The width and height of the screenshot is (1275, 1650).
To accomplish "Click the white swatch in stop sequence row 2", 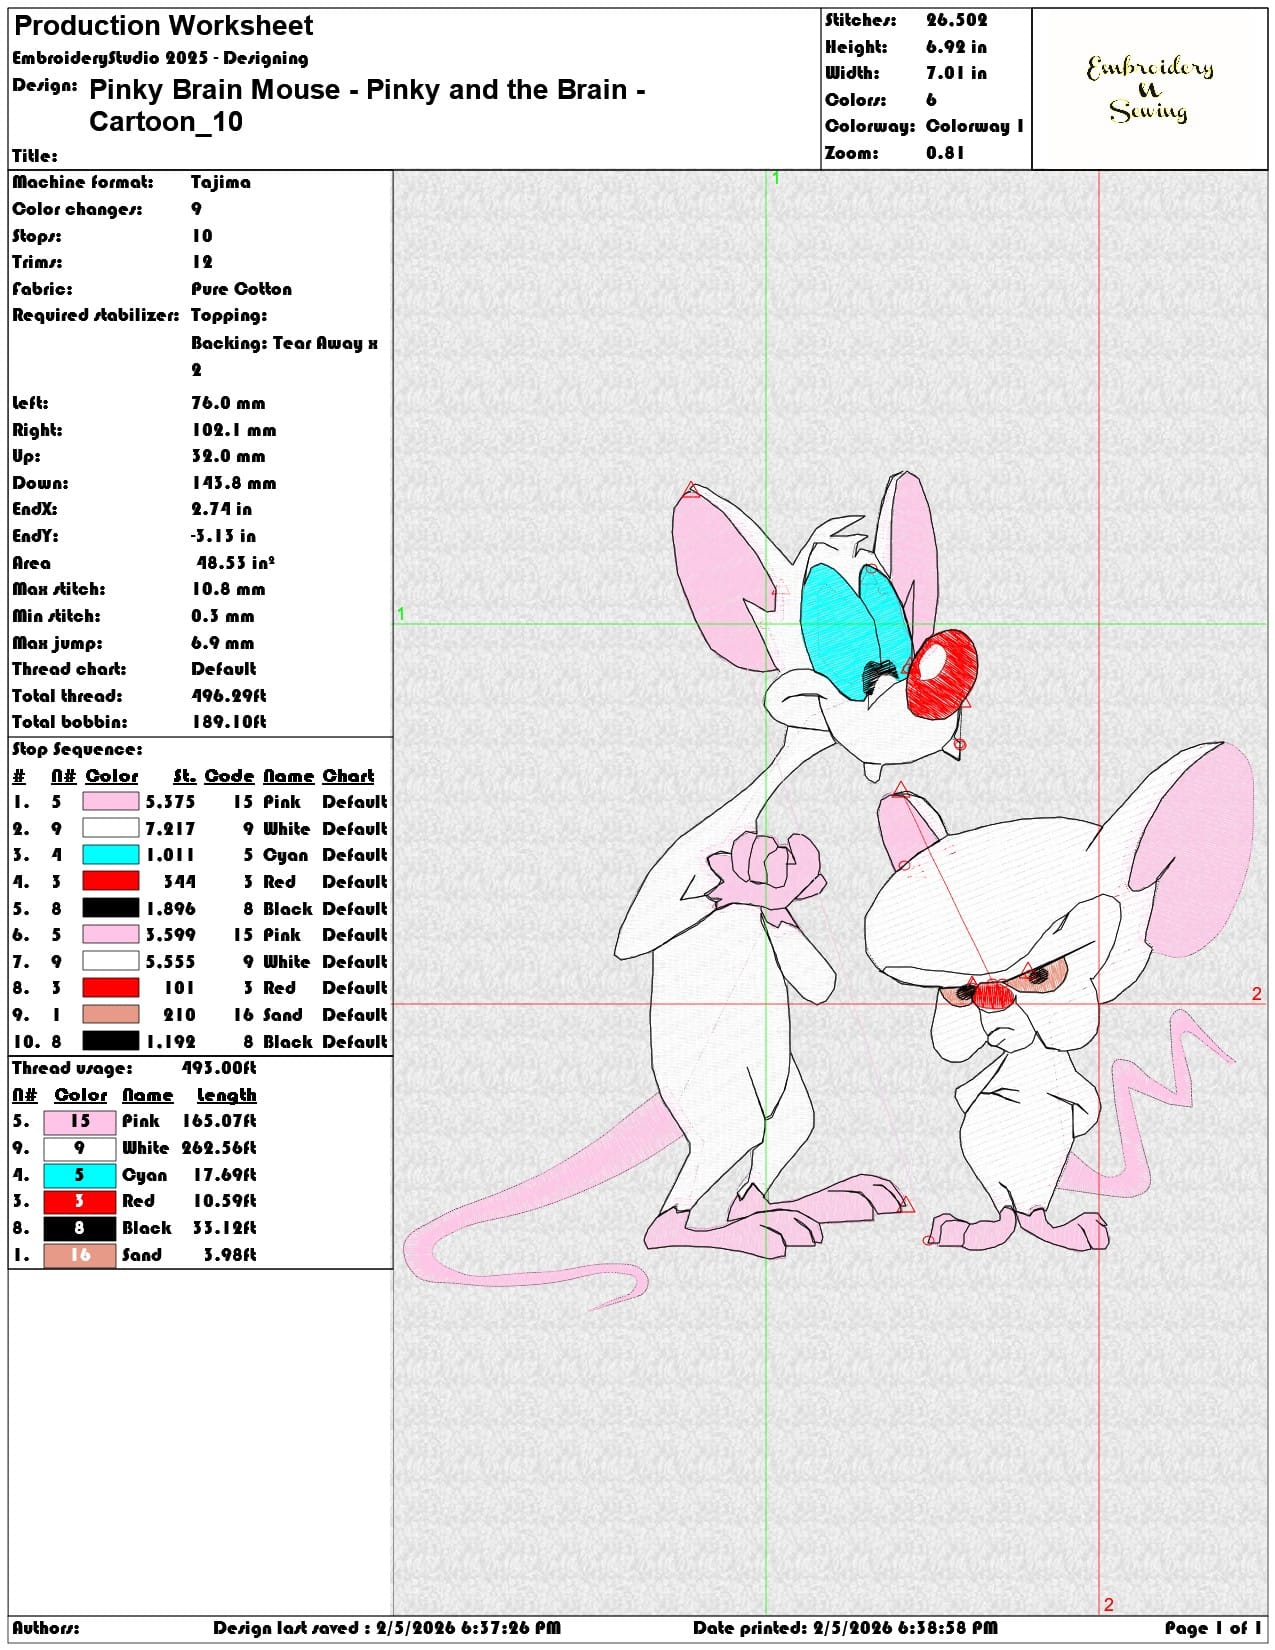I will pyautogui.click(x=110, y=828).
